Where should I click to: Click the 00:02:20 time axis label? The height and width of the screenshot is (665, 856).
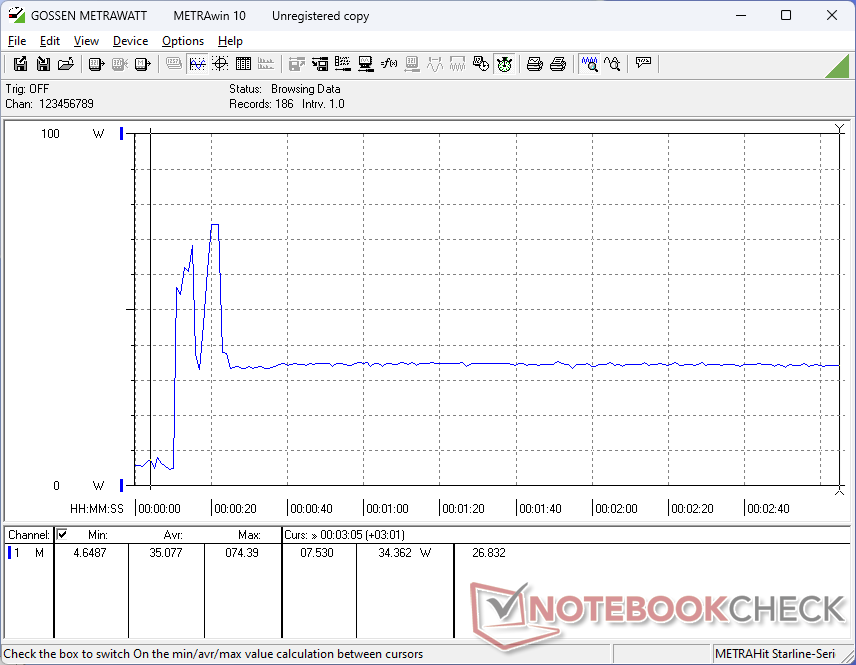click(x=692, y=508)
